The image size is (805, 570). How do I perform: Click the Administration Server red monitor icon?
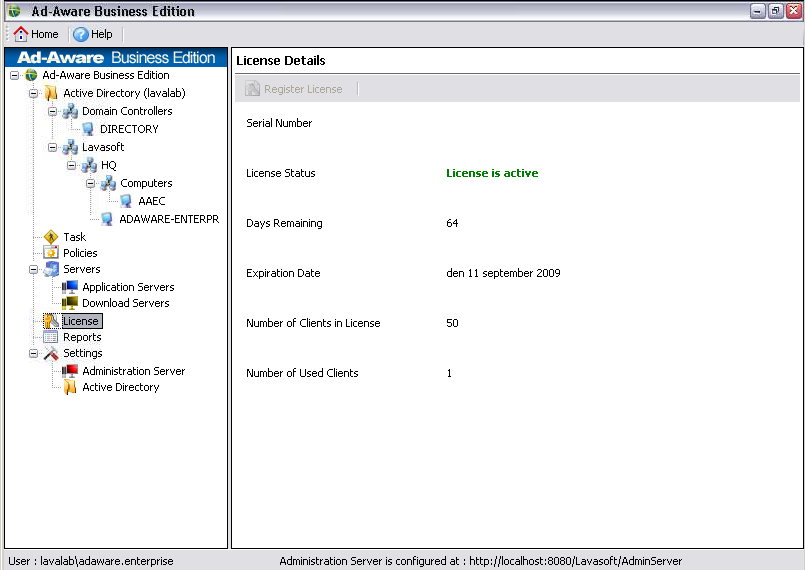point(70,371)
